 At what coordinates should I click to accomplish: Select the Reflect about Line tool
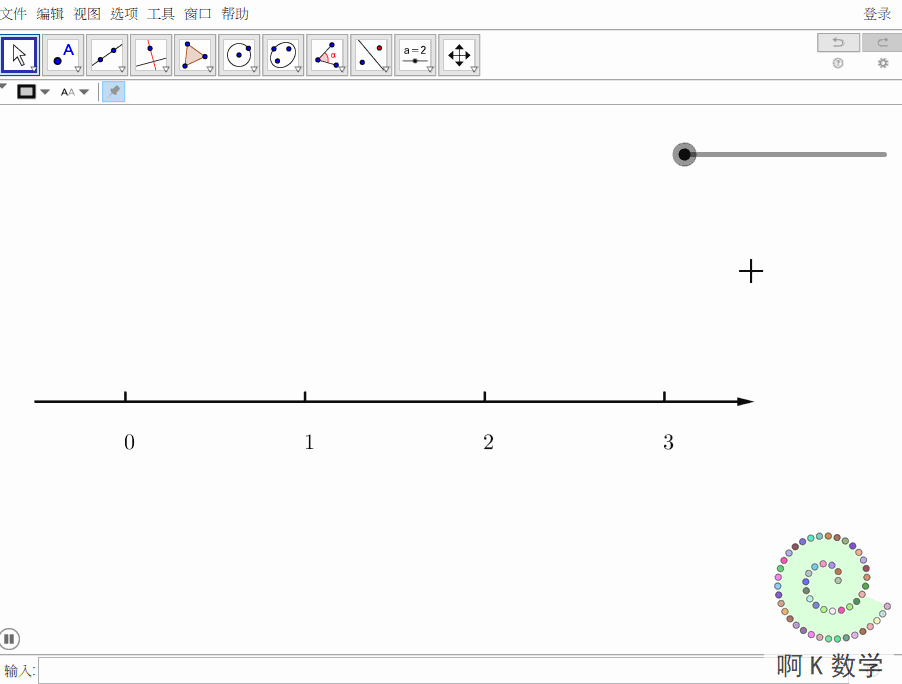[x=371, y=55]
